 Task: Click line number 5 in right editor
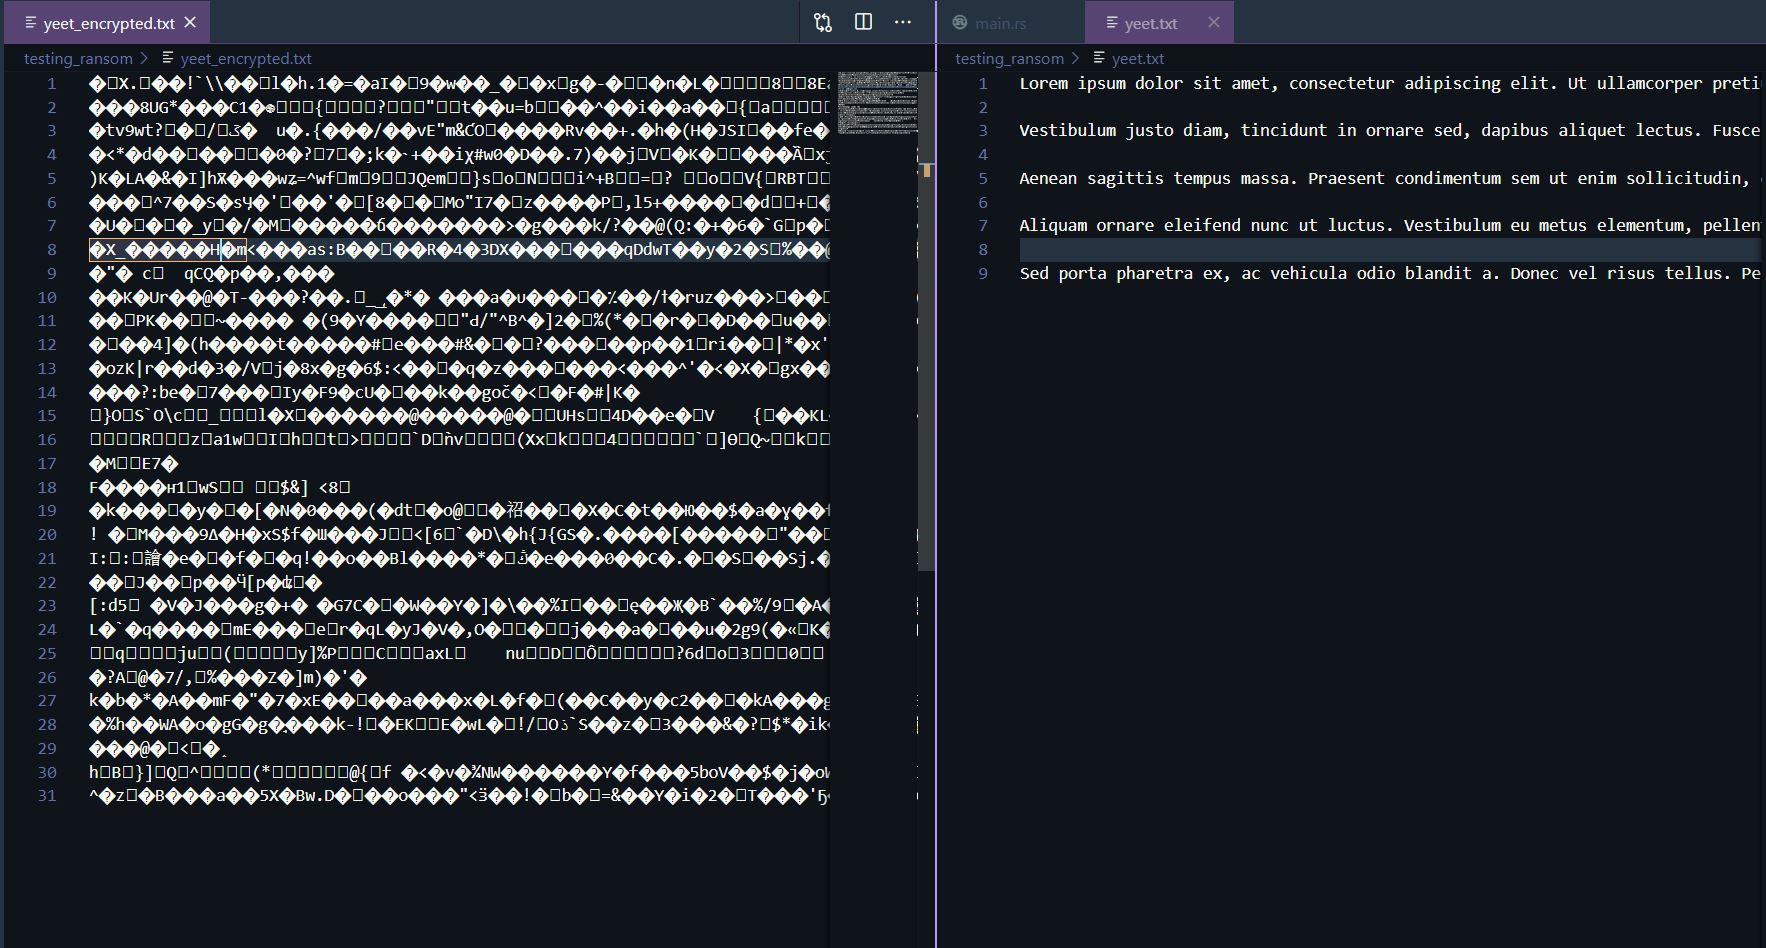(x=983, y=178)
